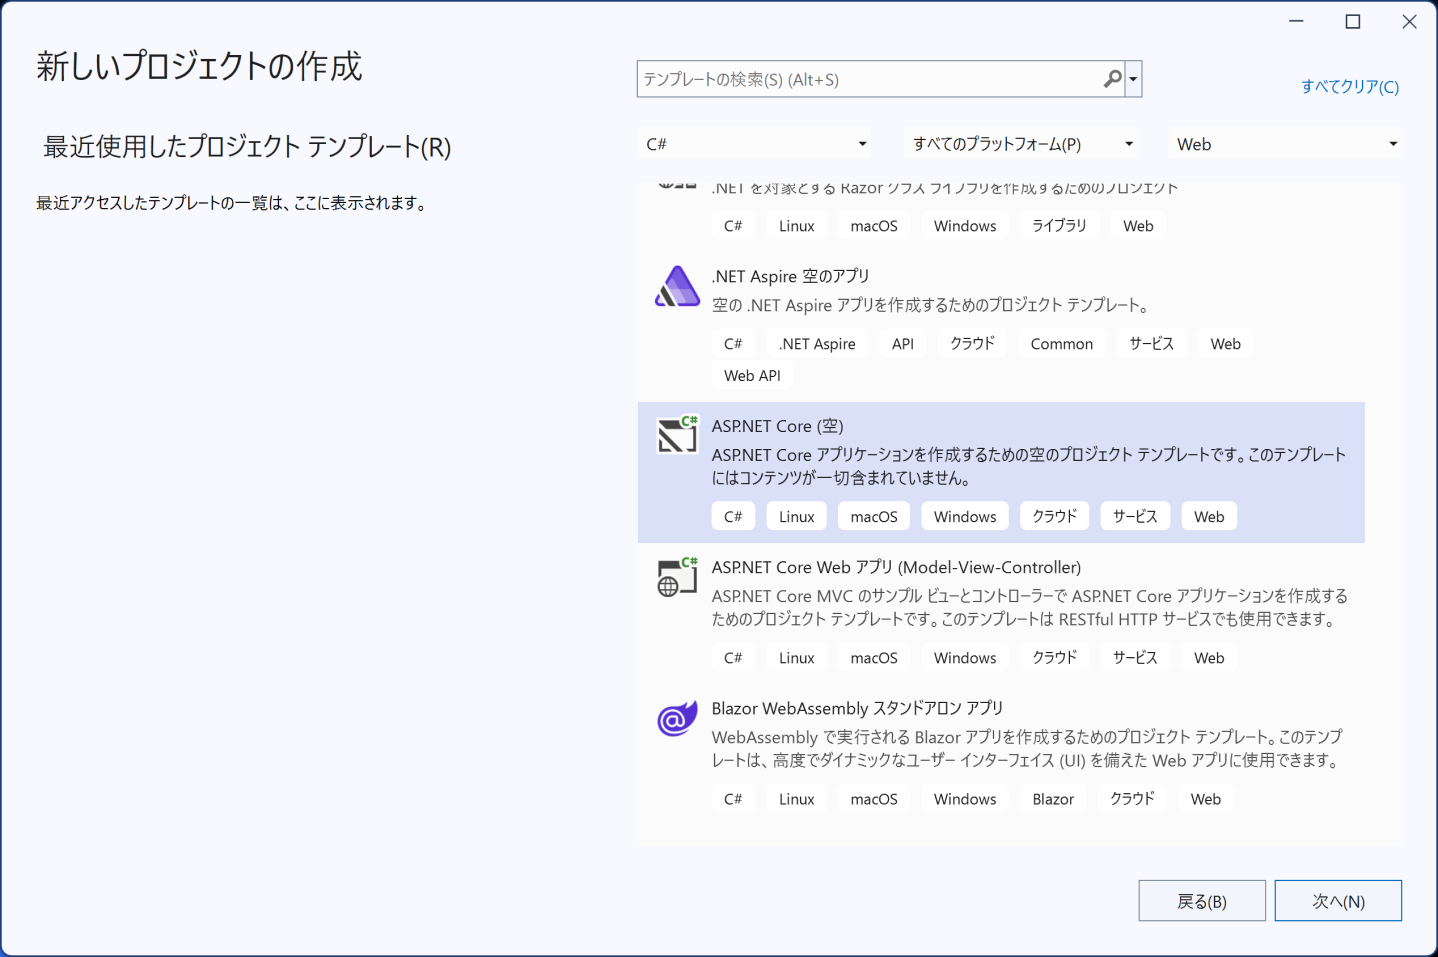Open the Web project type dropdown
This screenshot has width=1438, height=957.
pyautogui.click(x=1285, y=144)
